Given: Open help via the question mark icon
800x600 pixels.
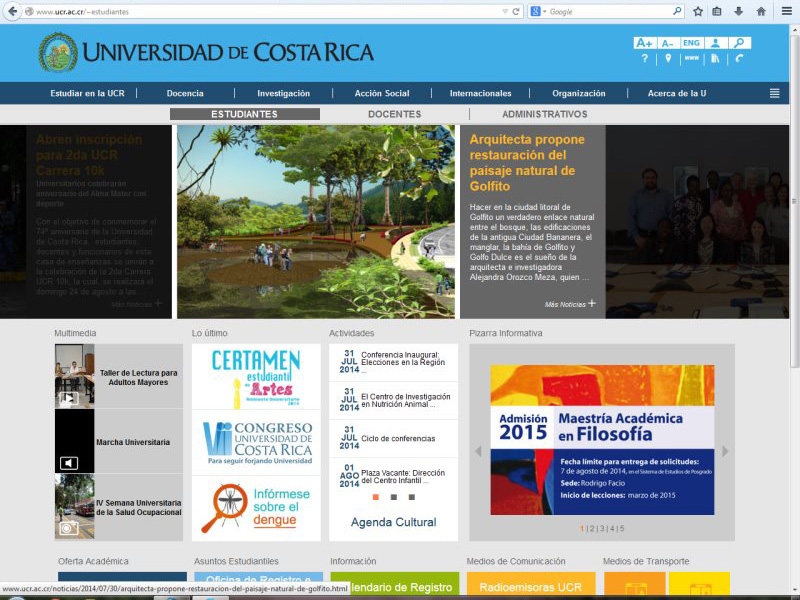Looking at the screenshot, I should pos(644,59).
